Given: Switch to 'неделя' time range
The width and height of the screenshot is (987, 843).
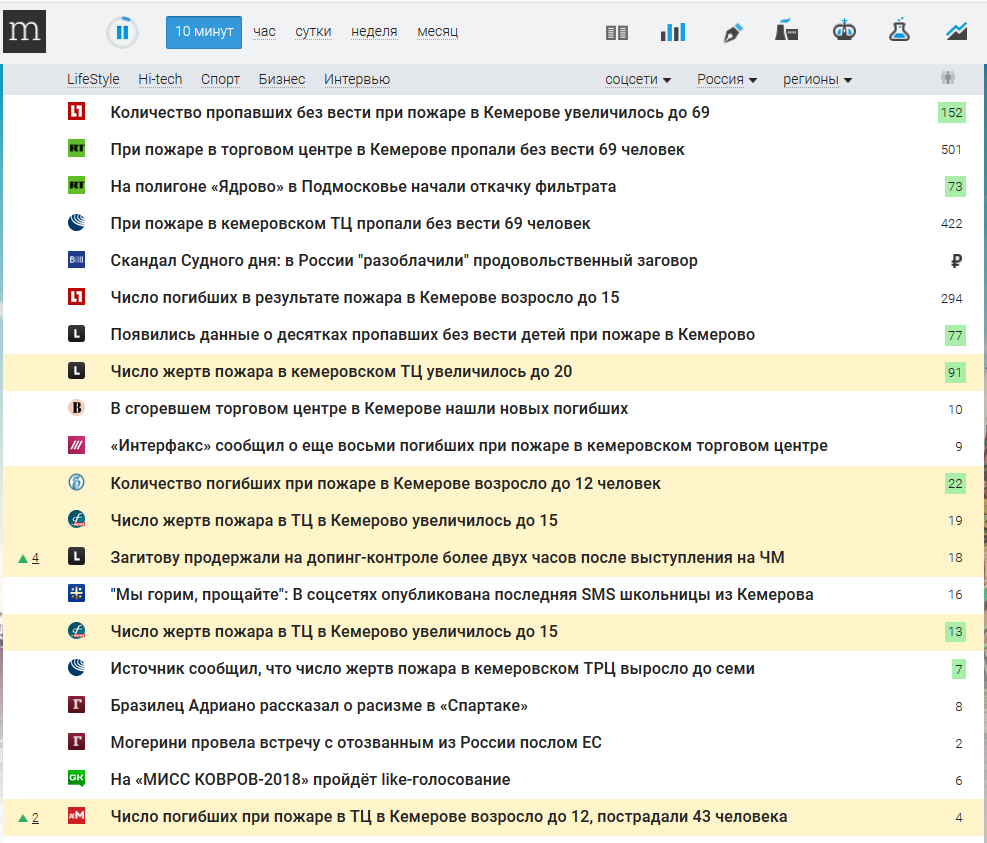Looking at the screenshot, I should pyautogui.click(x=374, y=31).
